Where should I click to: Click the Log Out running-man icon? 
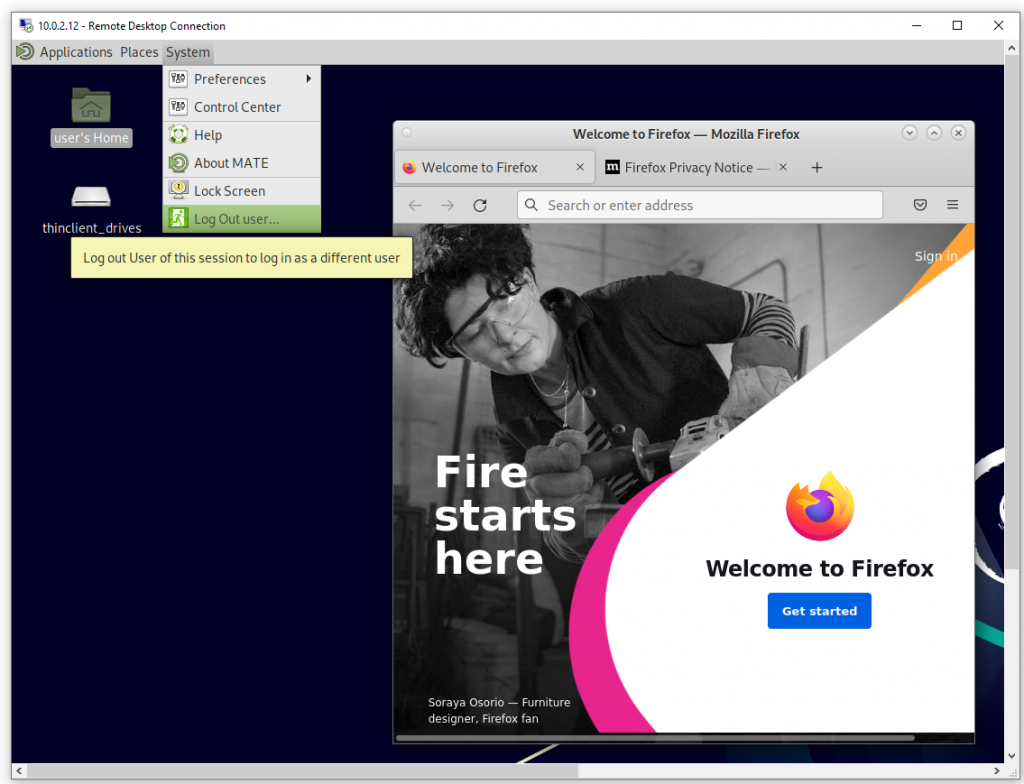click(x=178, y=218)
